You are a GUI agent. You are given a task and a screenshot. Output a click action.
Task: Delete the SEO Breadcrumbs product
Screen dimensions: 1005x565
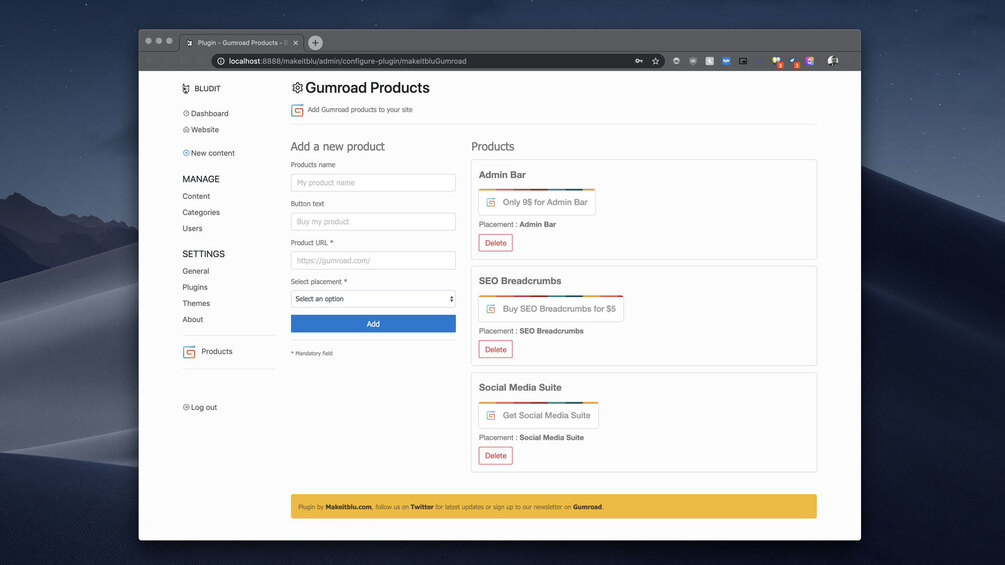click(495, 349)
